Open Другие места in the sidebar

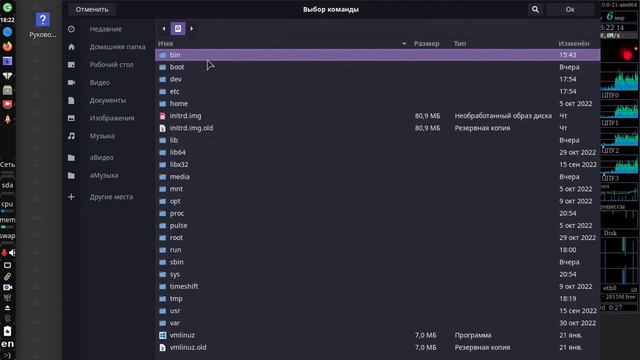(x=111, y=197)
